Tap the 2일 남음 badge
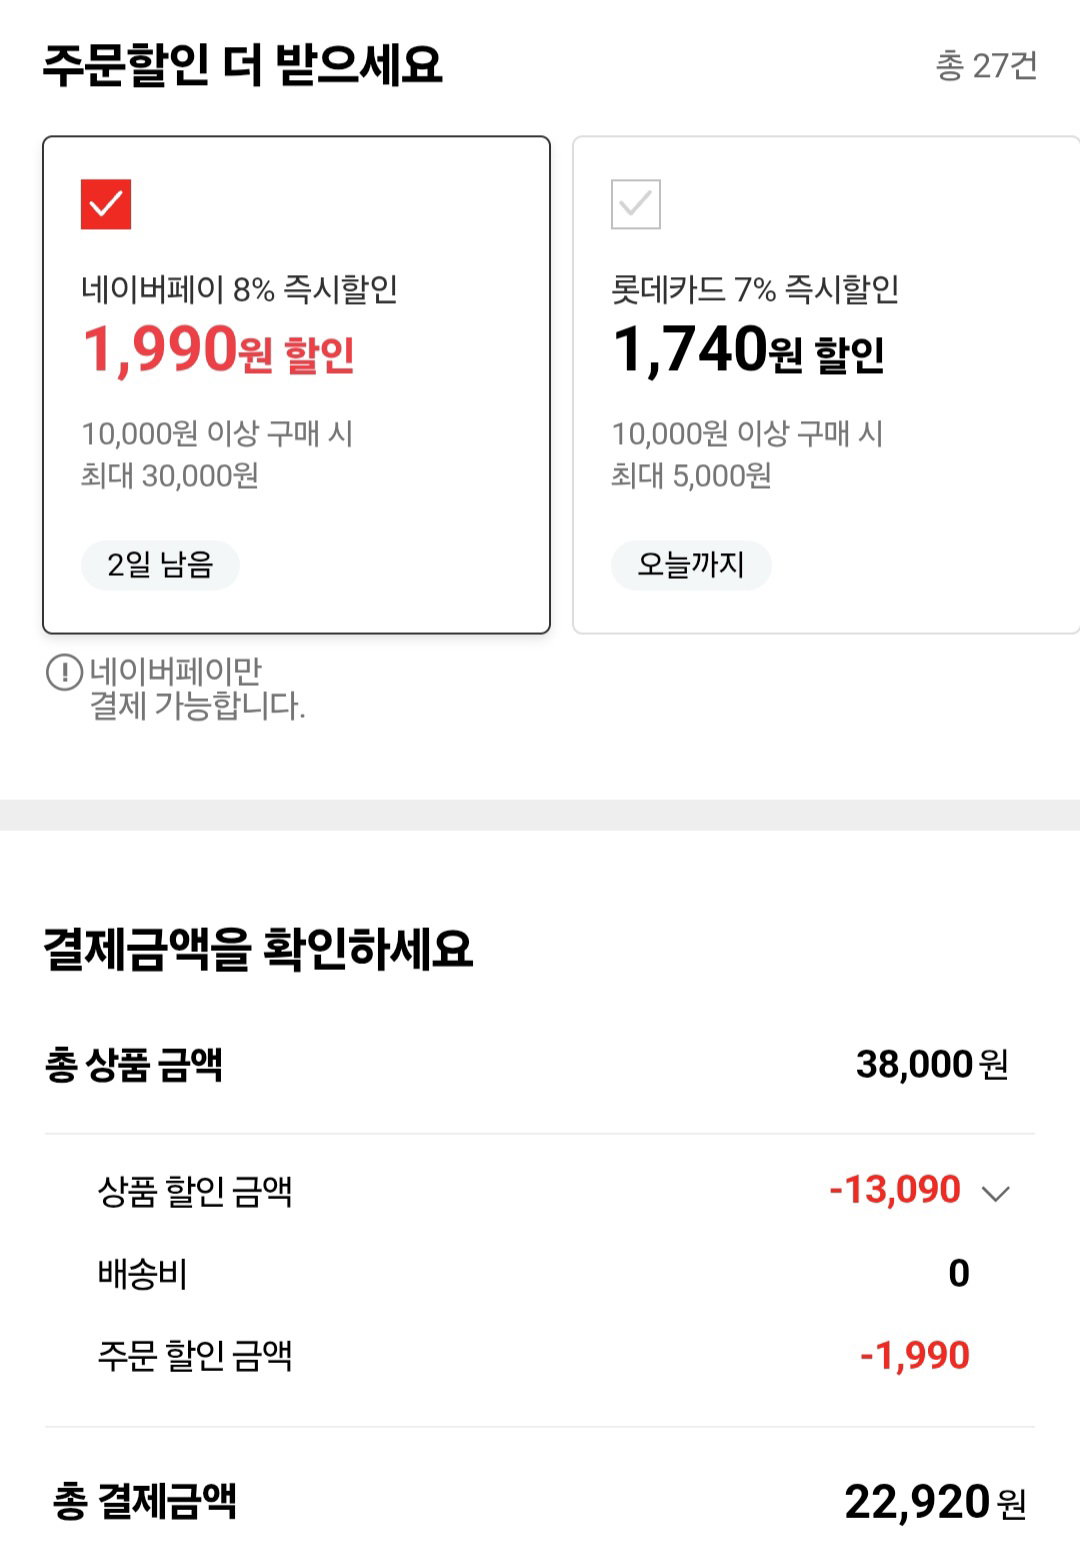The image size is (1080, 1541). (x=160, y=565)
